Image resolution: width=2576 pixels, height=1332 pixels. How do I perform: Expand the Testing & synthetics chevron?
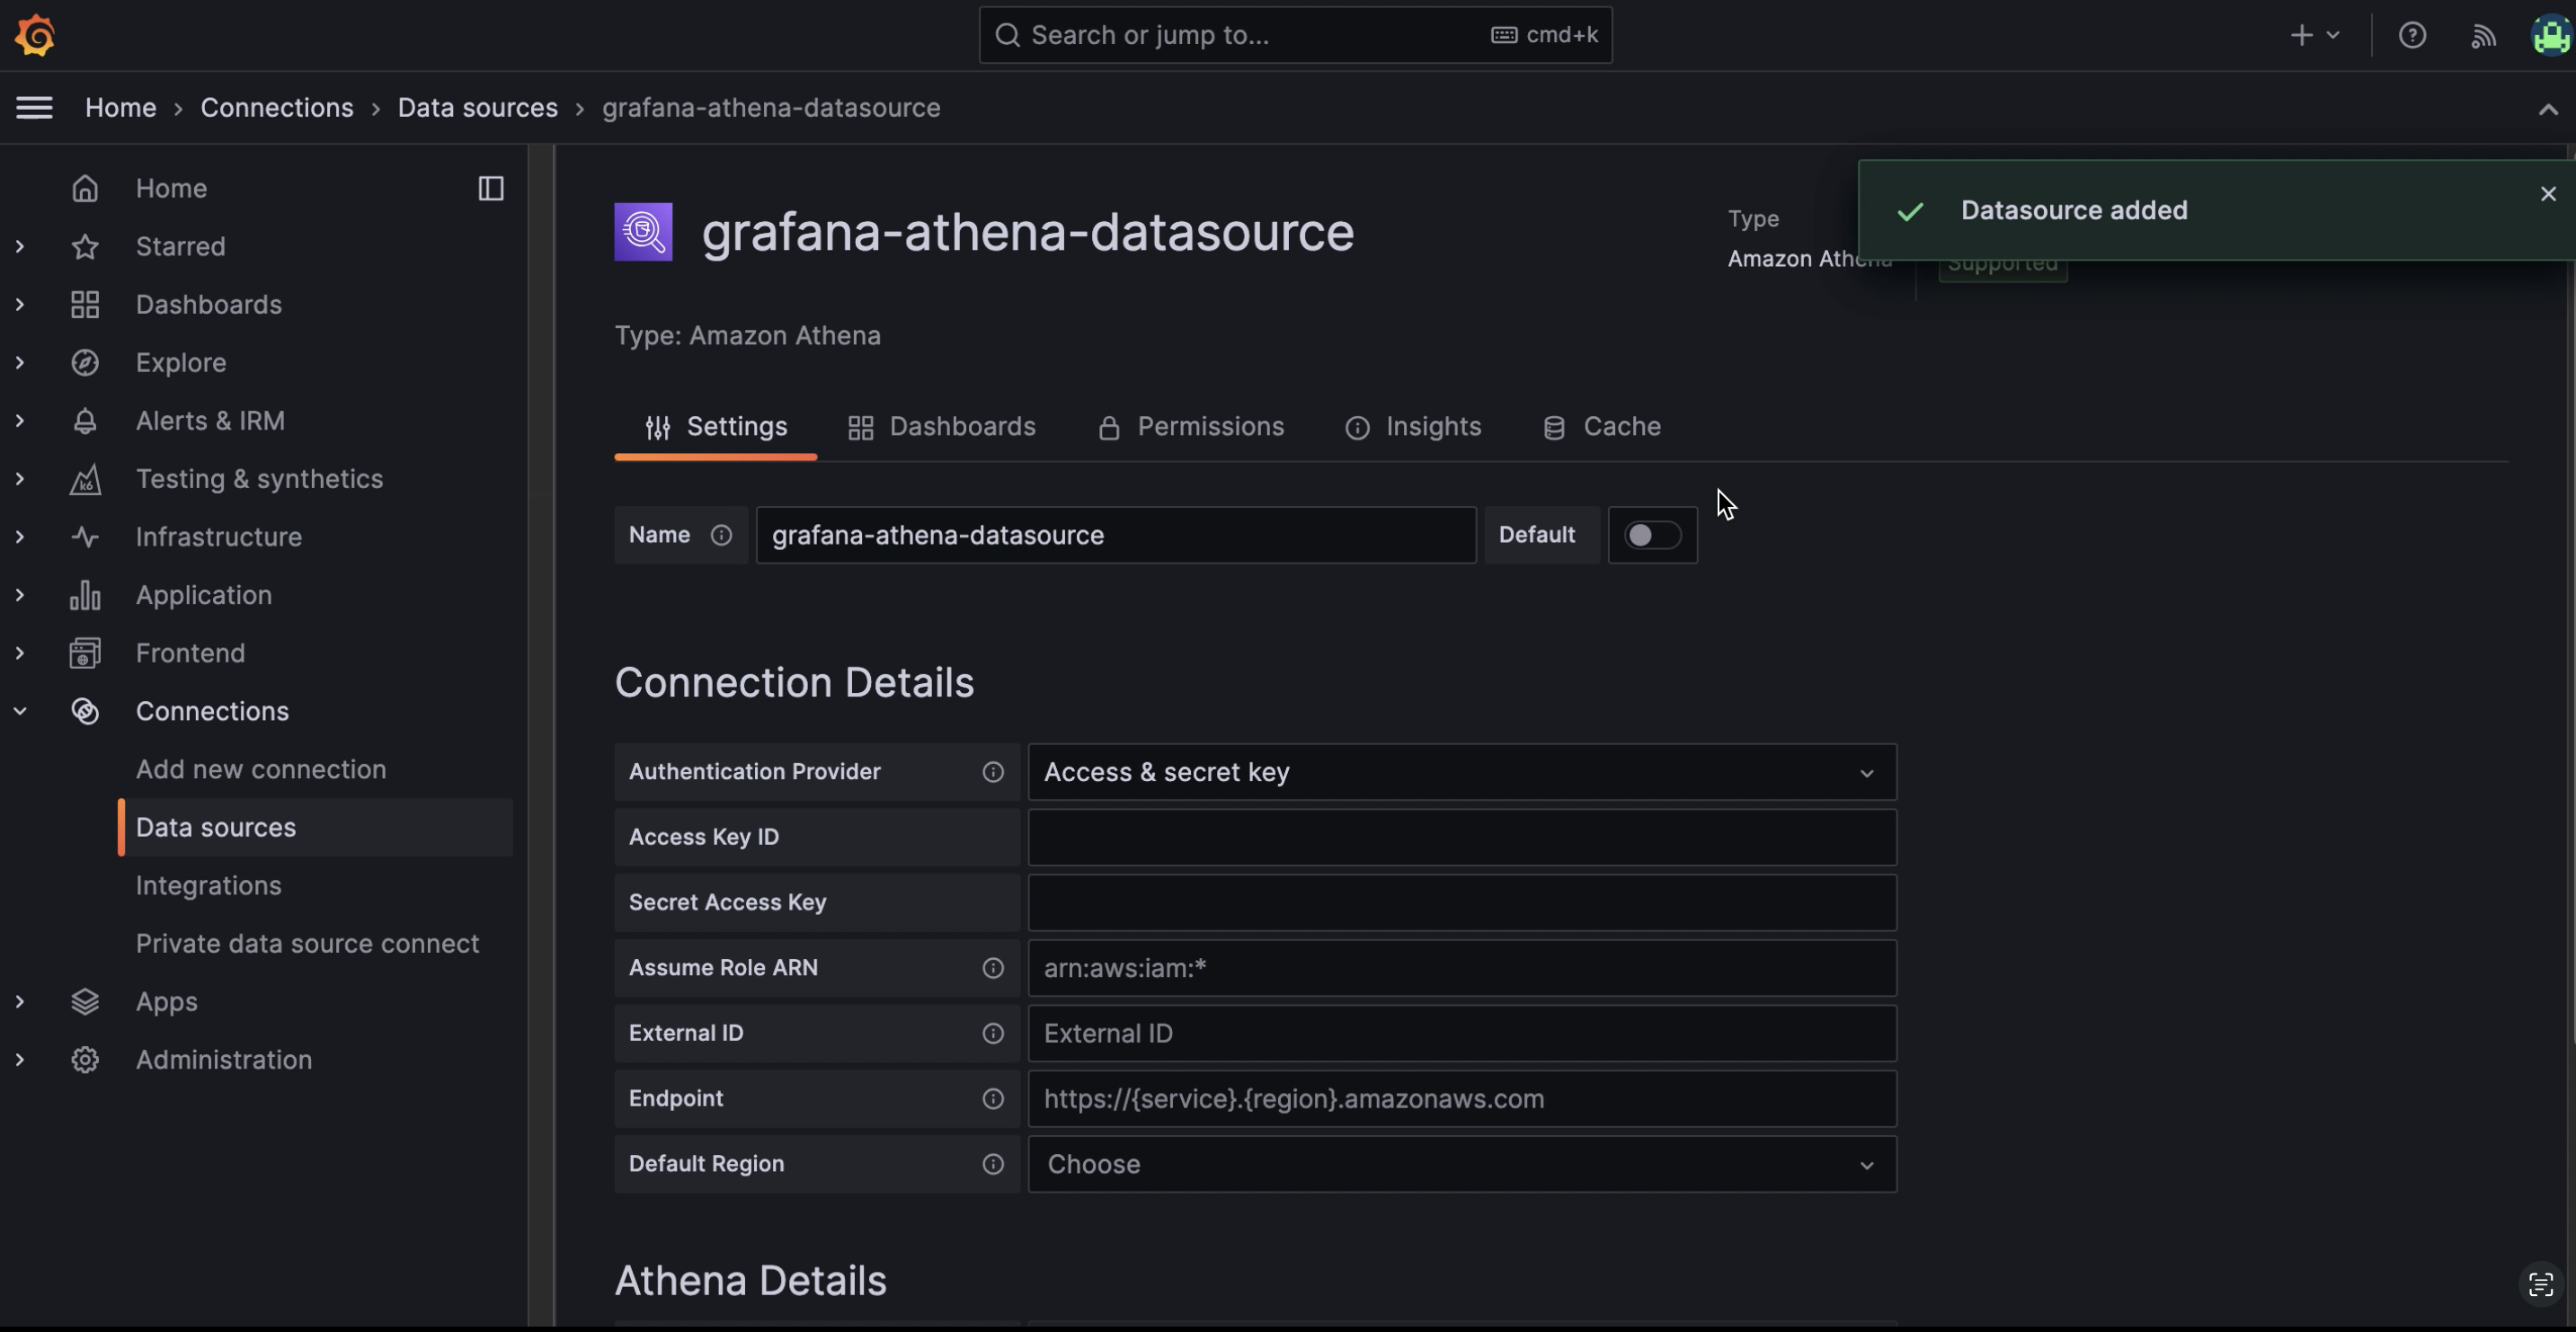20,478
